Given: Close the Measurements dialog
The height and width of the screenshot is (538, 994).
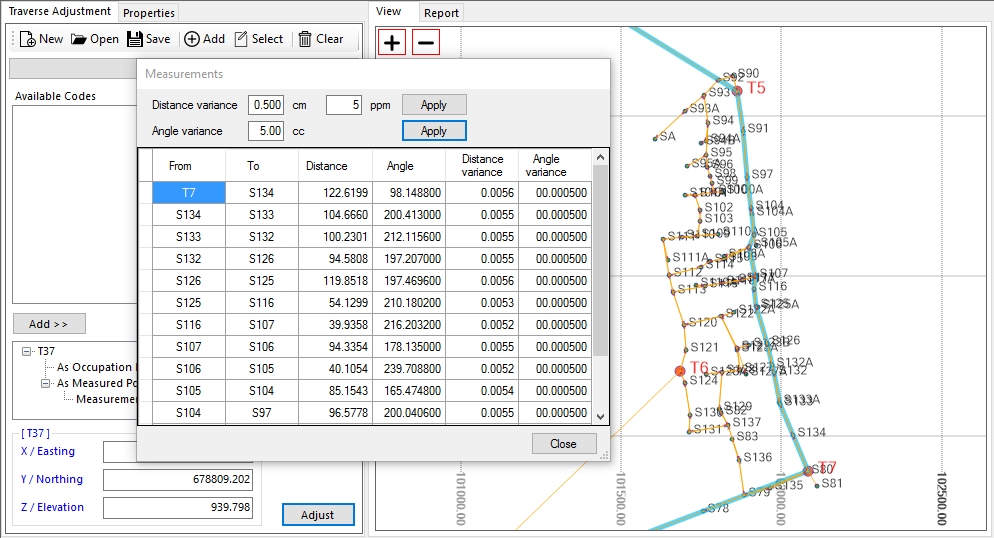Looking at the screenshot, I should point(564,444).
